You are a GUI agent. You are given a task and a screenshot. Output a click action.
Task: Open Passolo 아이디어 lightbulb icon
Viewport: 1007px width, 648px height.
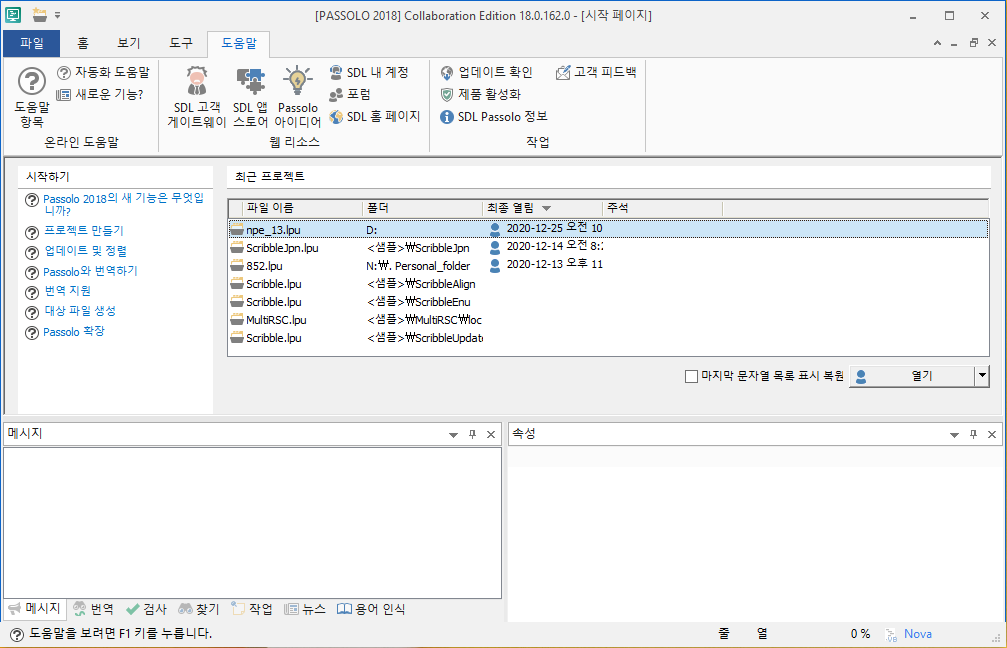pyautogui.click(x=297, y=97)
